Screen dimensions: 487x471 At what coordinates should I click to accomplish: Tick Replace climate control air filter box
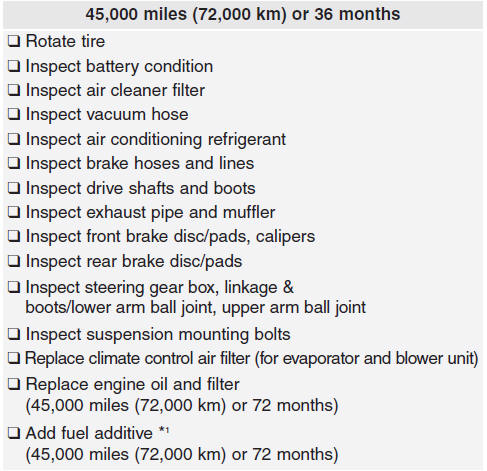[x=14, y=359]
